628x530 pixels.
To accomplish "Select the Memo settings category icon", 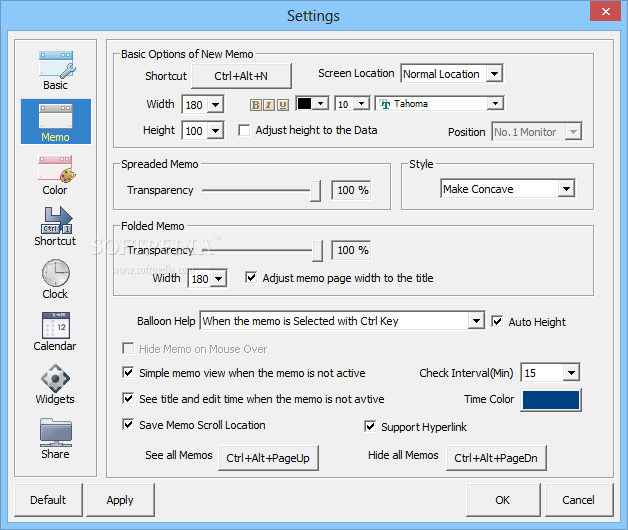I will (56, 121).
